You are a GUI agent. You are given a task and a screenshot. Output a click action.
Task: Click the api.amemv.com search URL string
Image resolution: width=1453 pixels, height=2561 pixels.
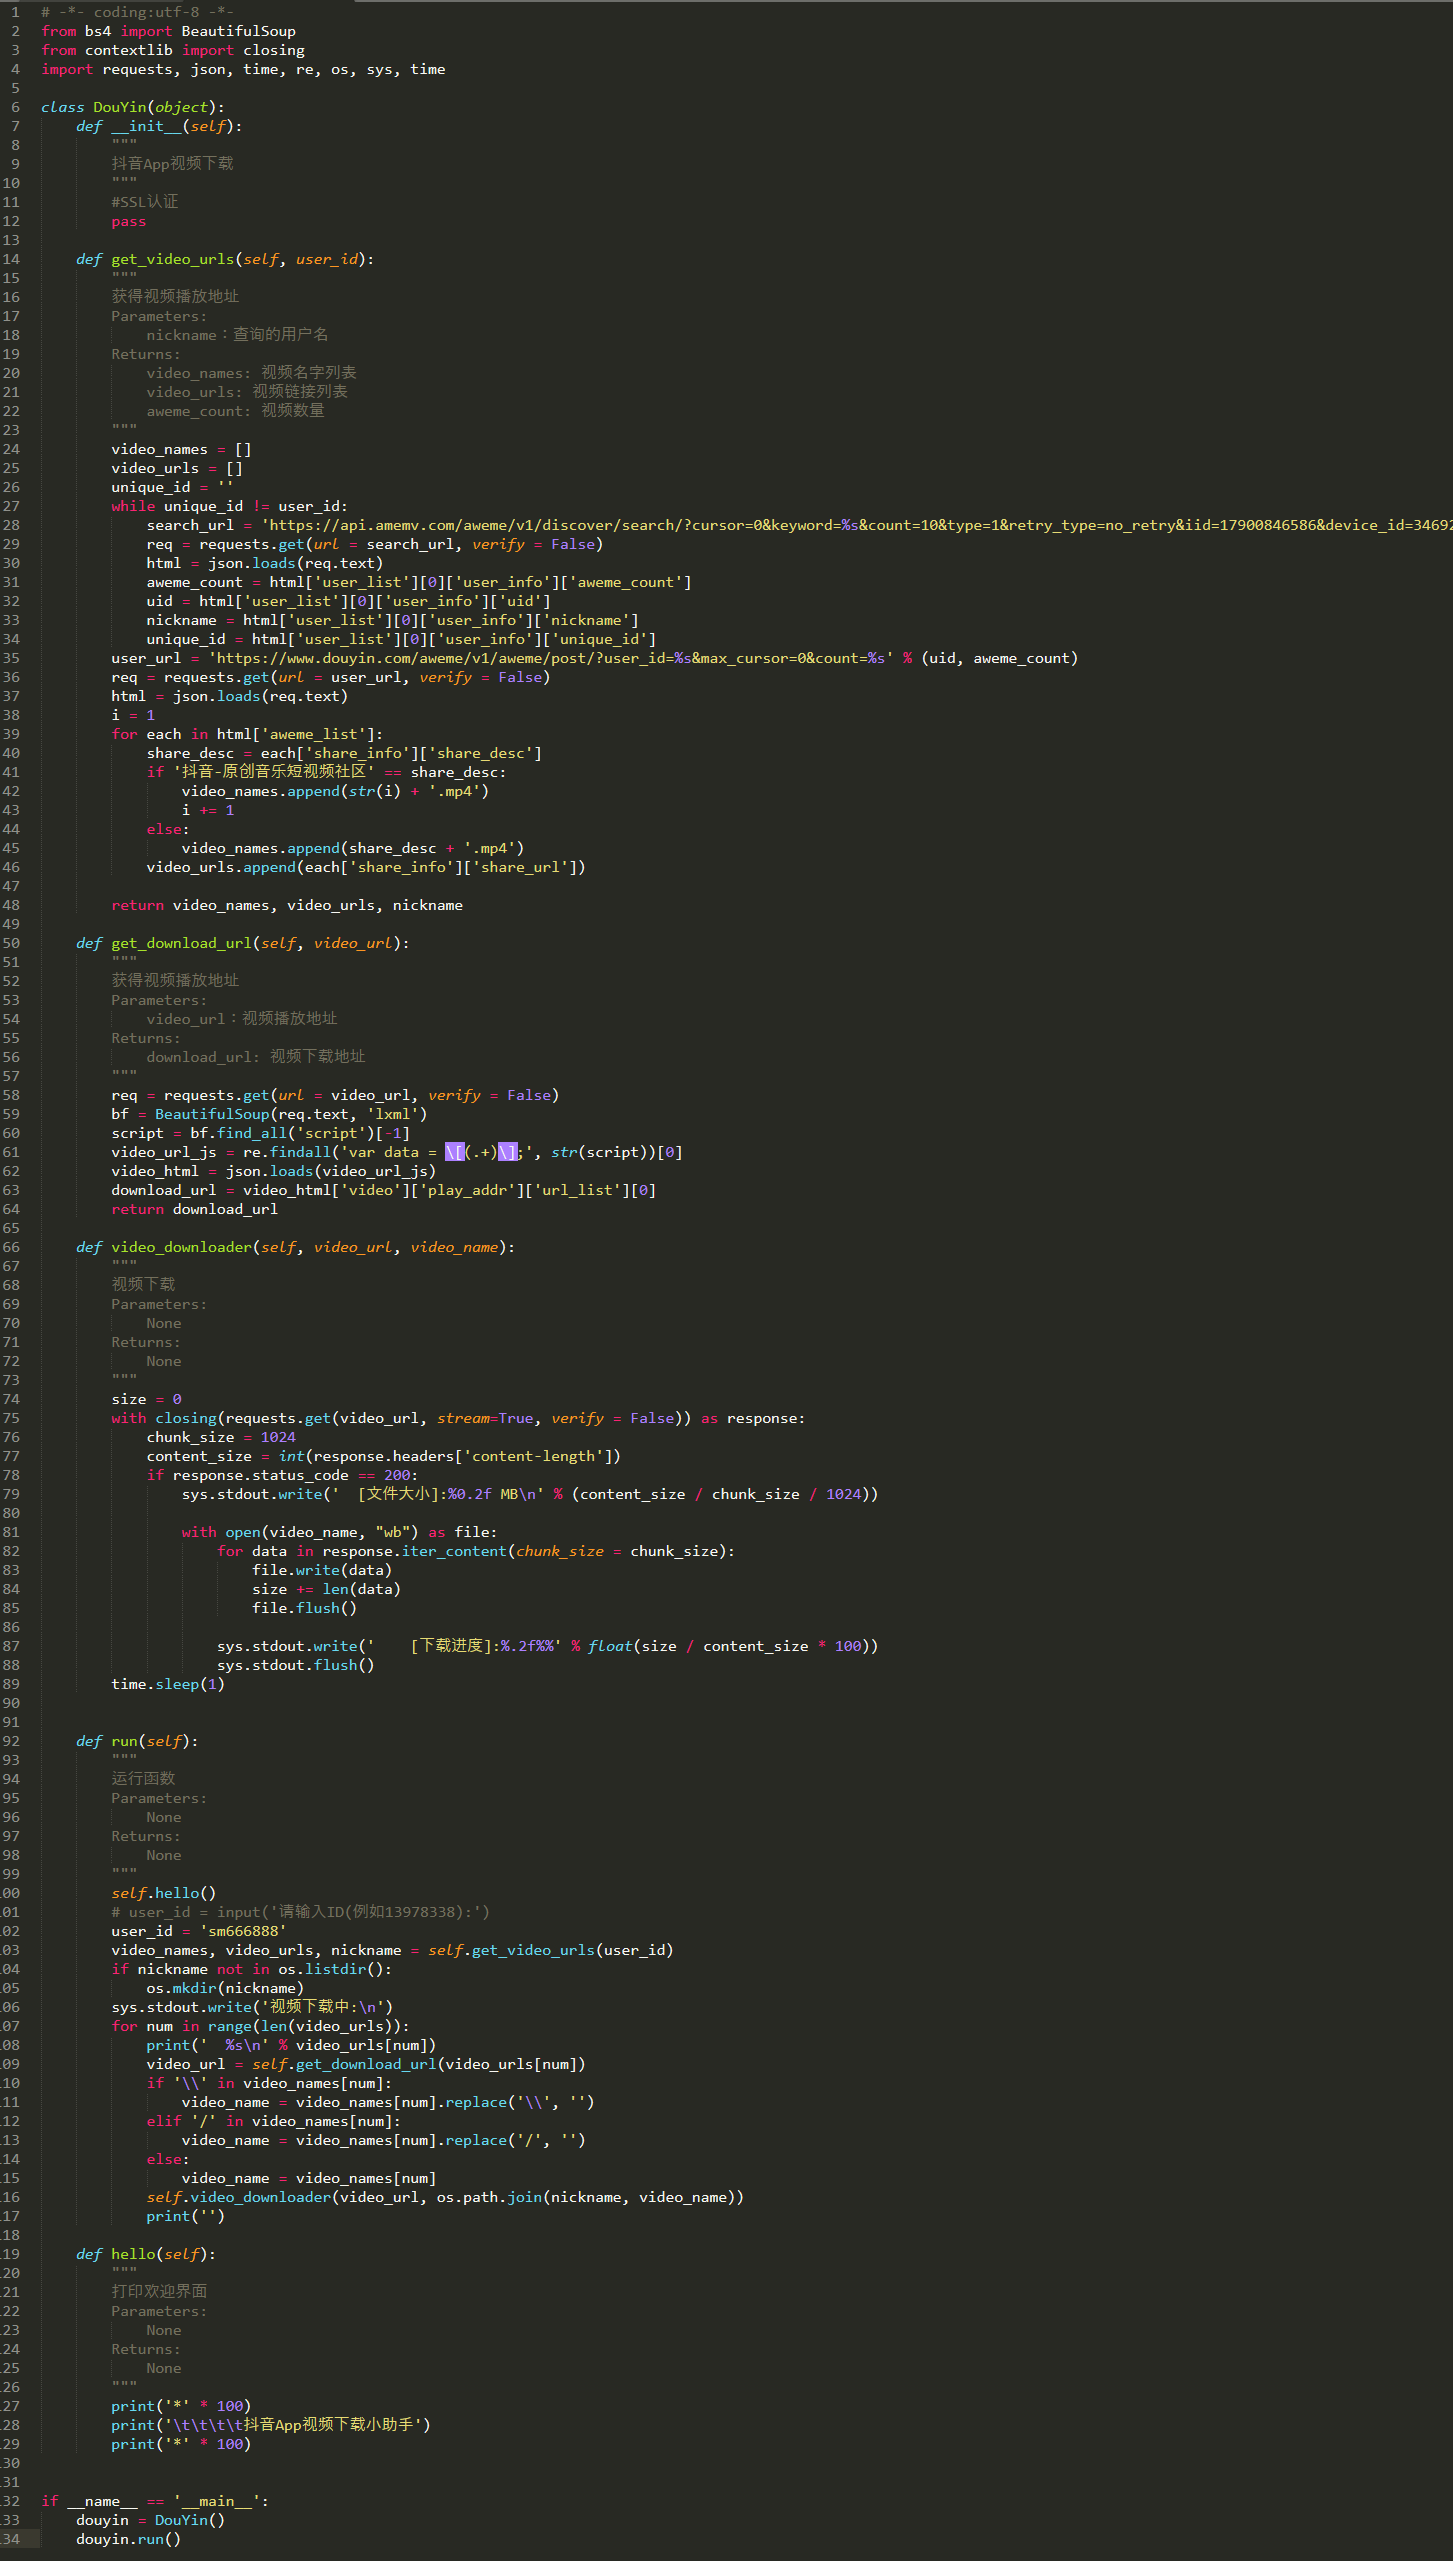coord(856,525)
